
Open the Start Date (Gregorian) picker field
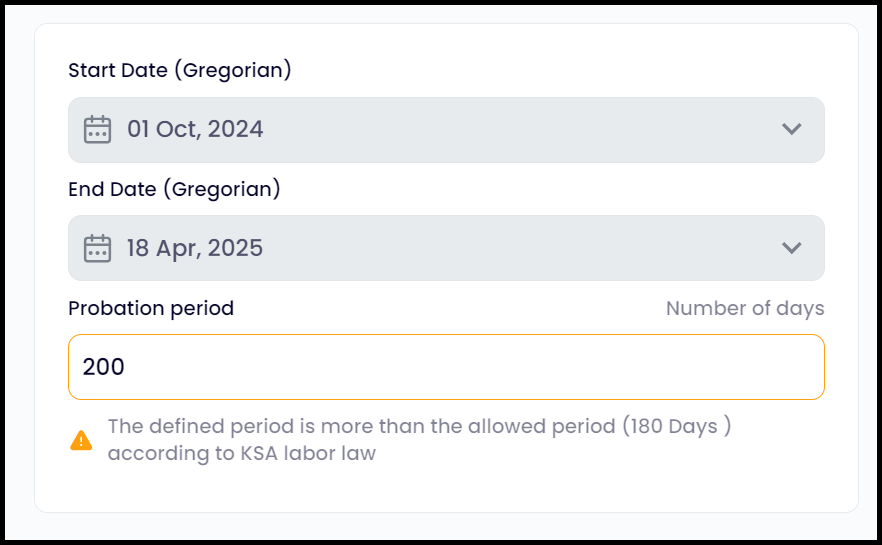446,130
